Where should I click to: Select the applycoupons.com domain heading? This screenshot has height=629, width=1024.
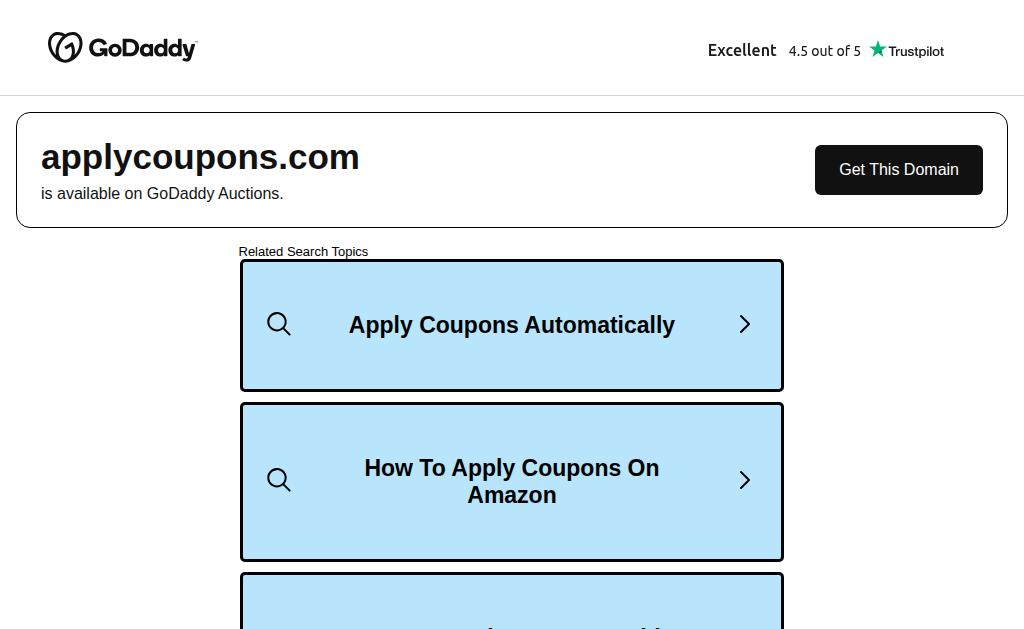coord(200,157)
